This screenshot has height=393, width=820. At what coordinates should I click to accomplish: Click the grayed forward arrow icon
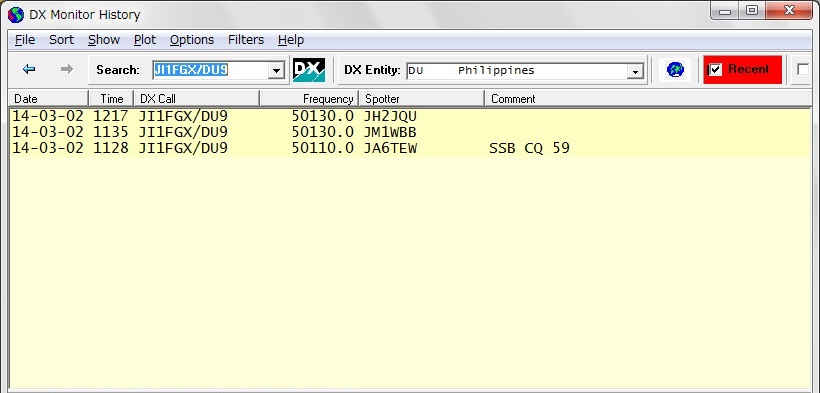[x=66, y=69]
